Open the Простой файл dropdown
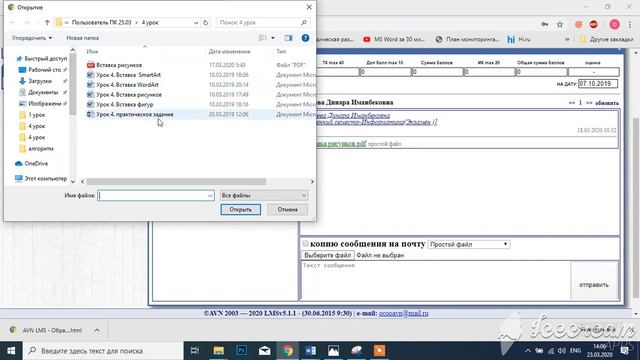This screenshot has height=360, width=640. [469, 244]
